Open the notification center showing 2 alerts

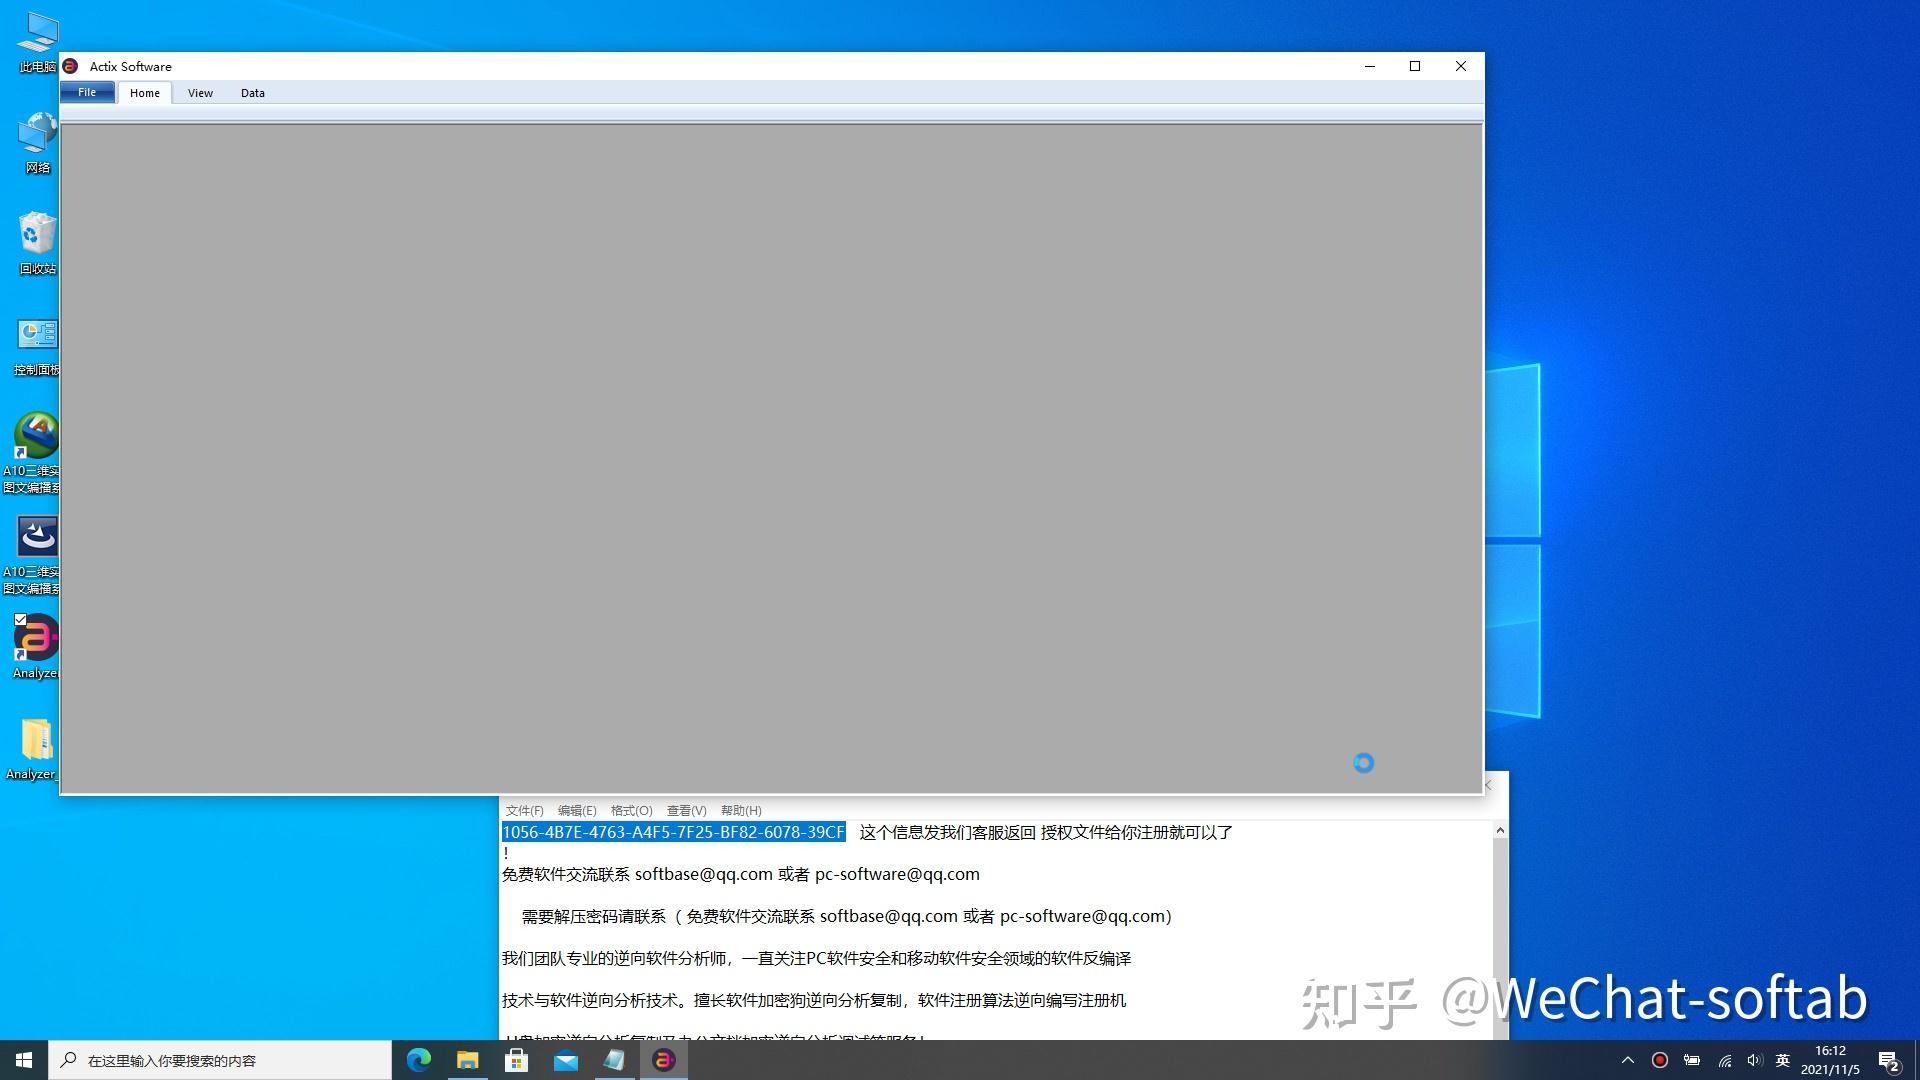pyautogui.click(x=1889, y=1061)
